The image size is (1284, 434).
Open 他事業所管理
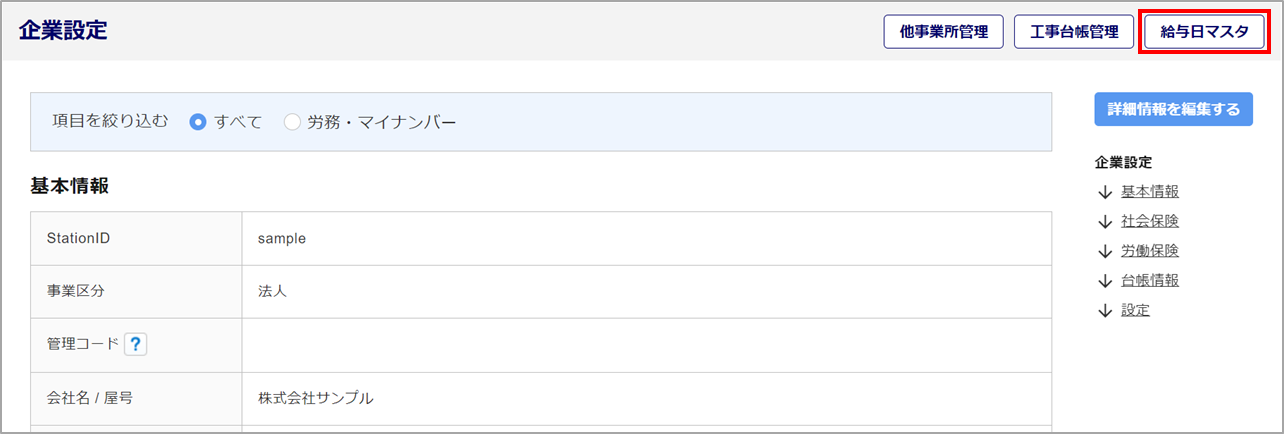click(x=944, y=31)
